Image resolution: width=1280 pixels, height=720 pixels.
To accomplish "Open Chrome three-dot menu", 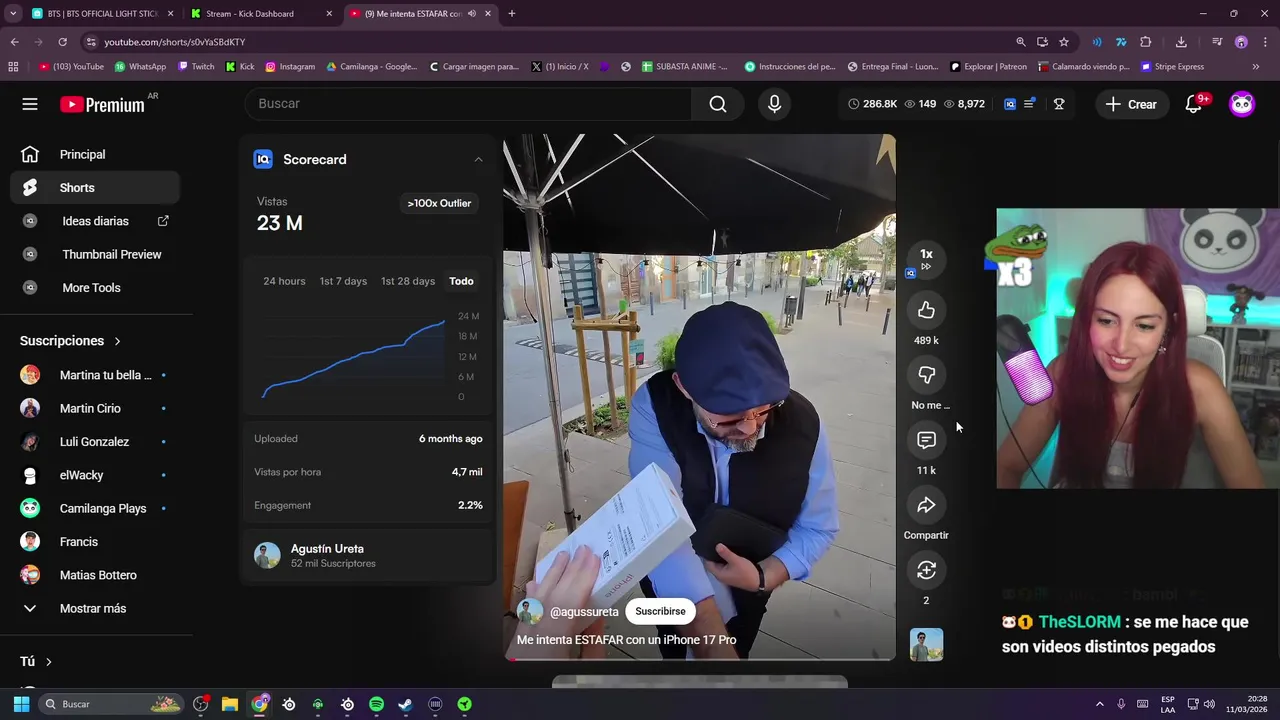I will click(x=1266, y=42).
